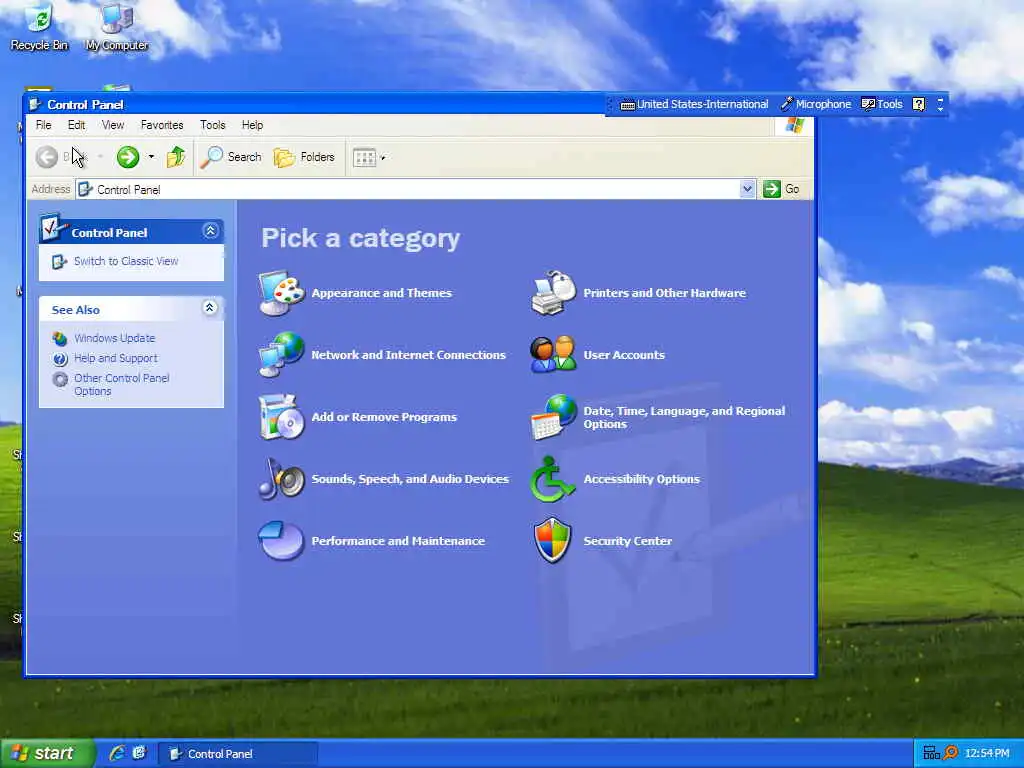Image resolution: width=1024 pixels, height=768 pixels.
Task: Expand the Address bar dropdown
Action: pyautogui.click(x=747, y=189)
